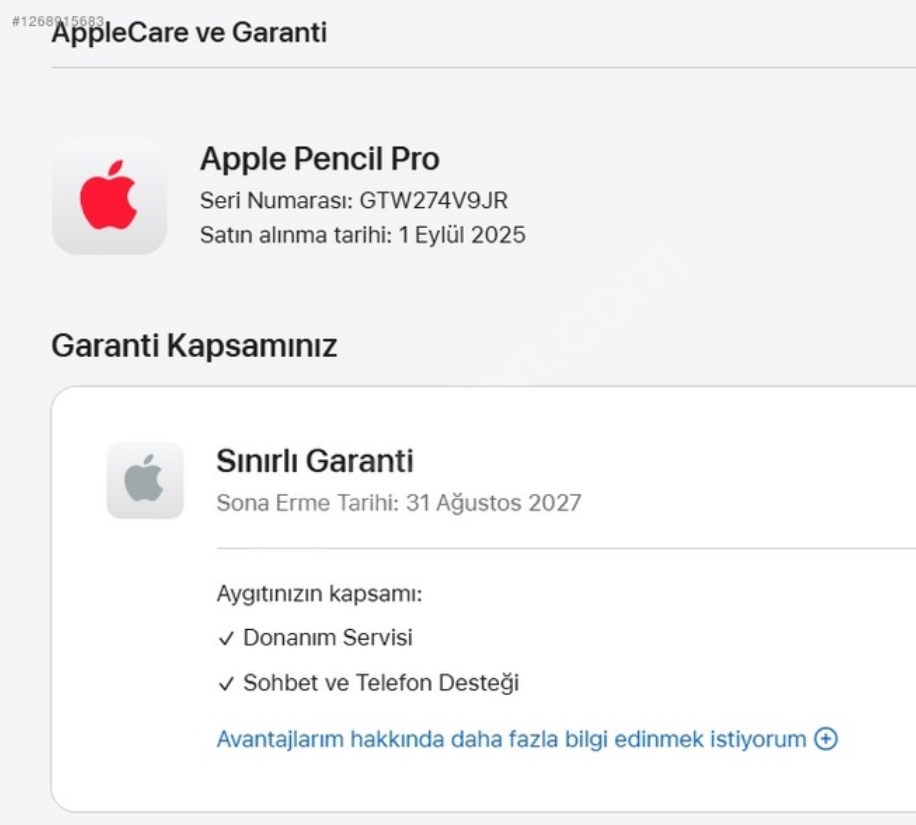Click the Sohbet ve Telefon Desteği text
The width and height of the screenshot is (916, 825).
click(381, 684)
